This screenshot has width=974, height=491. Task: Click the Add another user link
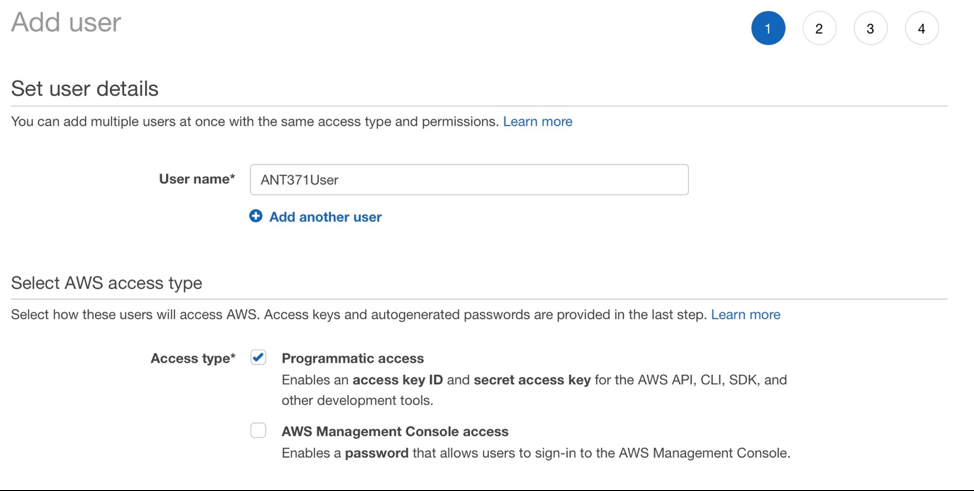click(x=325, y=217)
